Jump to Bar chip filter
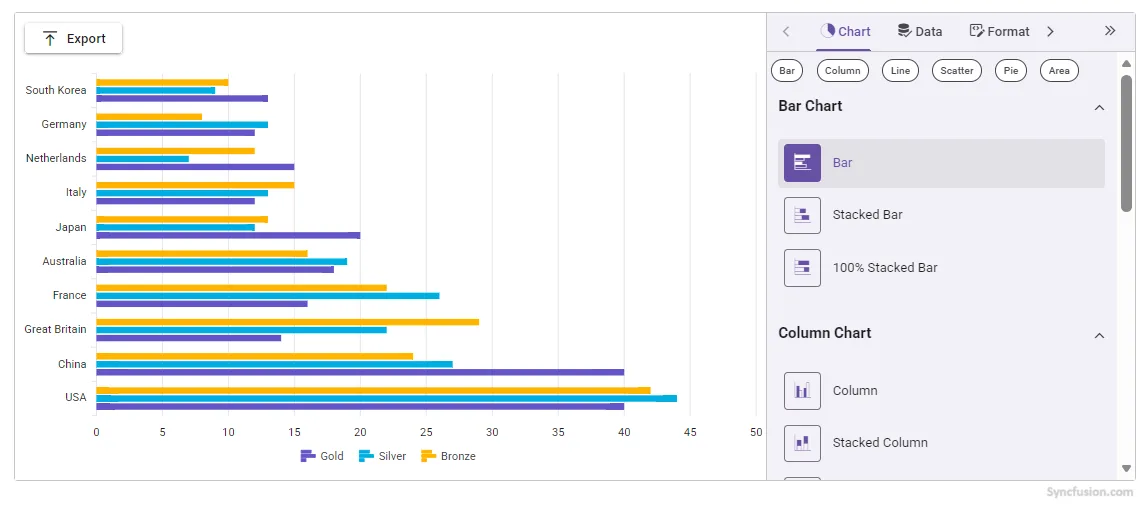The image size is (1146, 506). [x=787, y=71]
